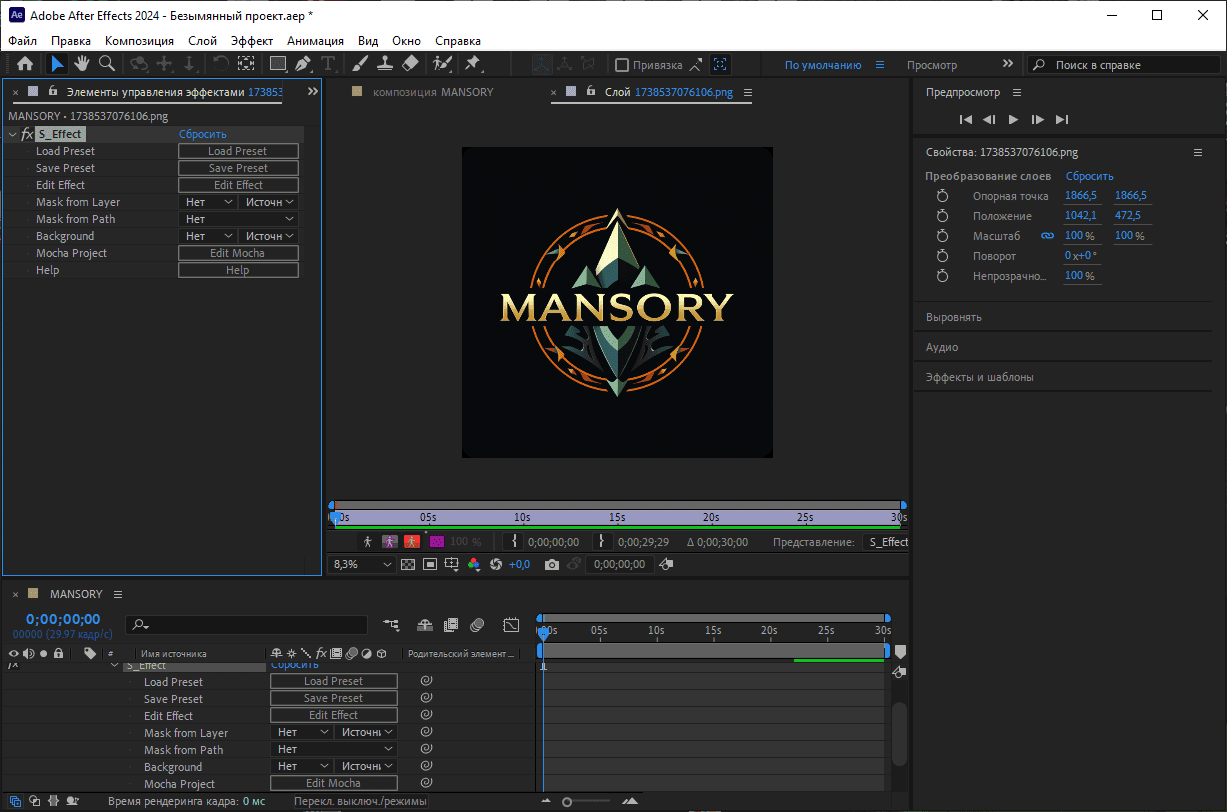Enable the Привязка snapping checkbox
This screenshot has width=1227, height=812.
pos(622,65)
